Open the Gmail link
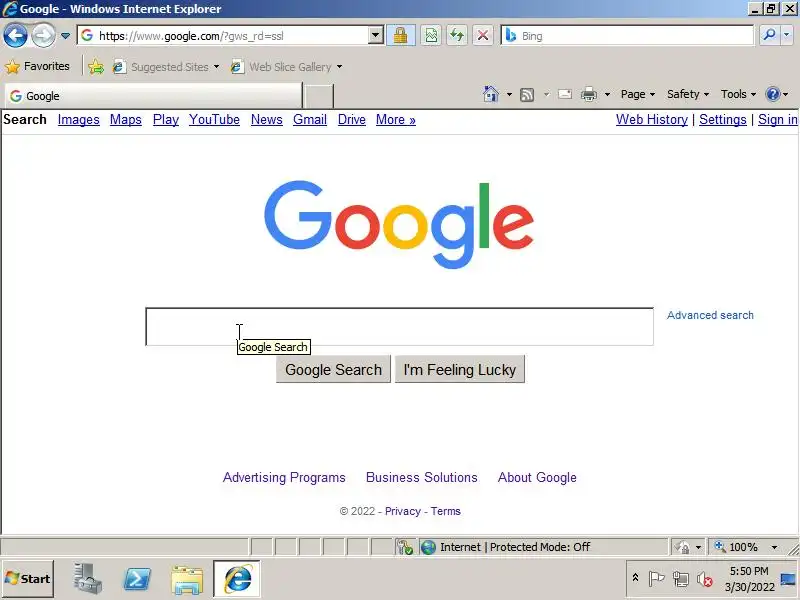This screenshot has width=800, height=600. click(310, 119)
